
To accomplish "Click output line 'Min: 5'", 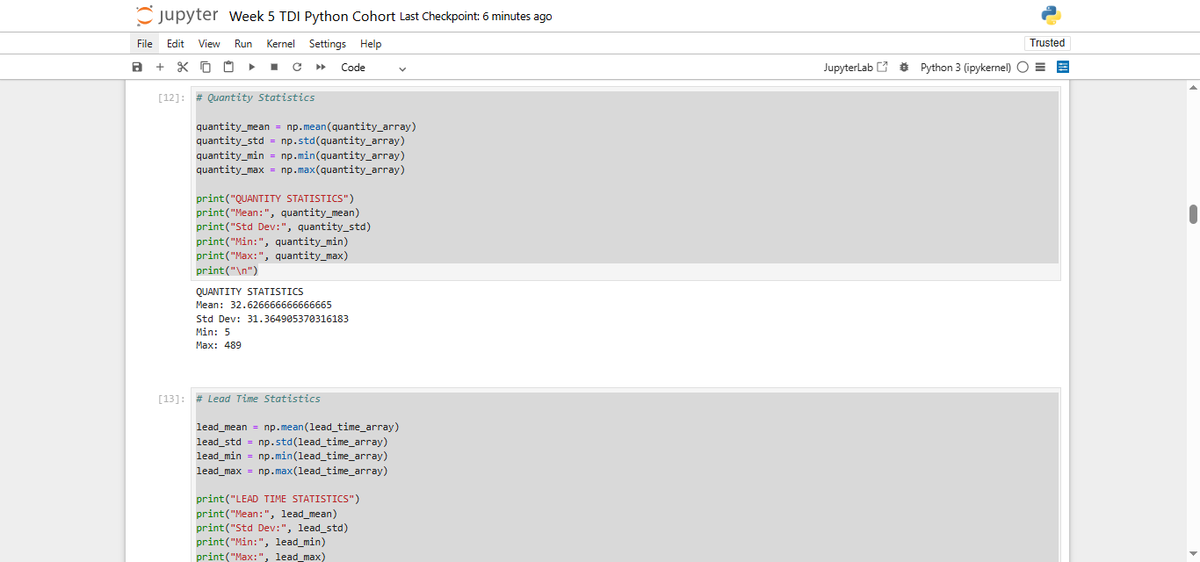I will [x=213, y=331].
